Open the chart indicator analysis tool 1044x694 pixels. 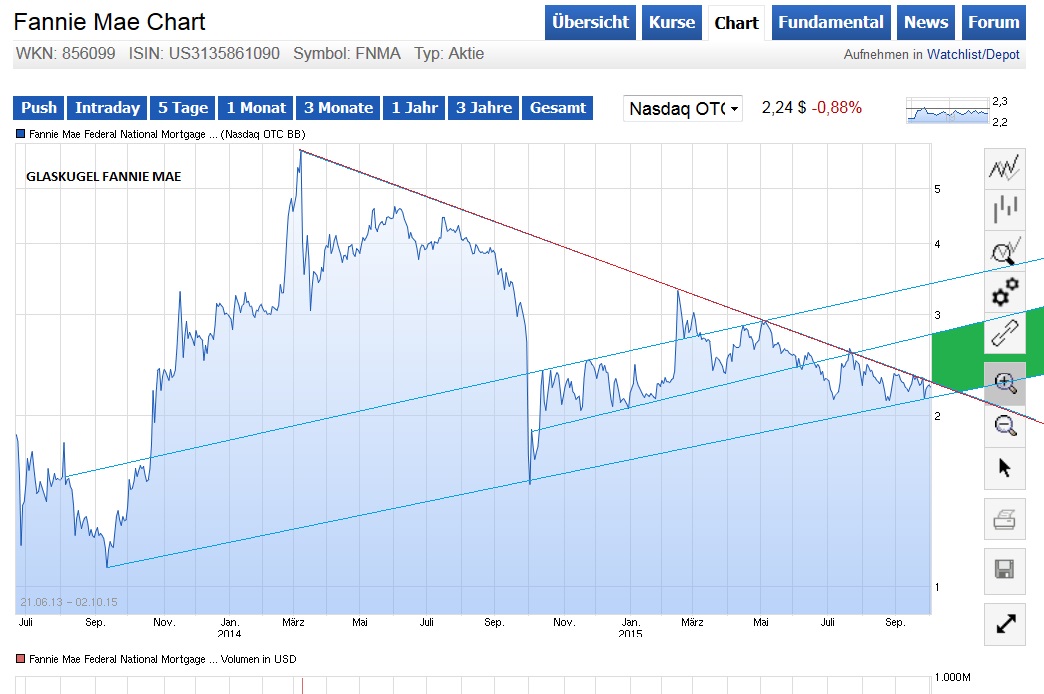[1004, 250]
